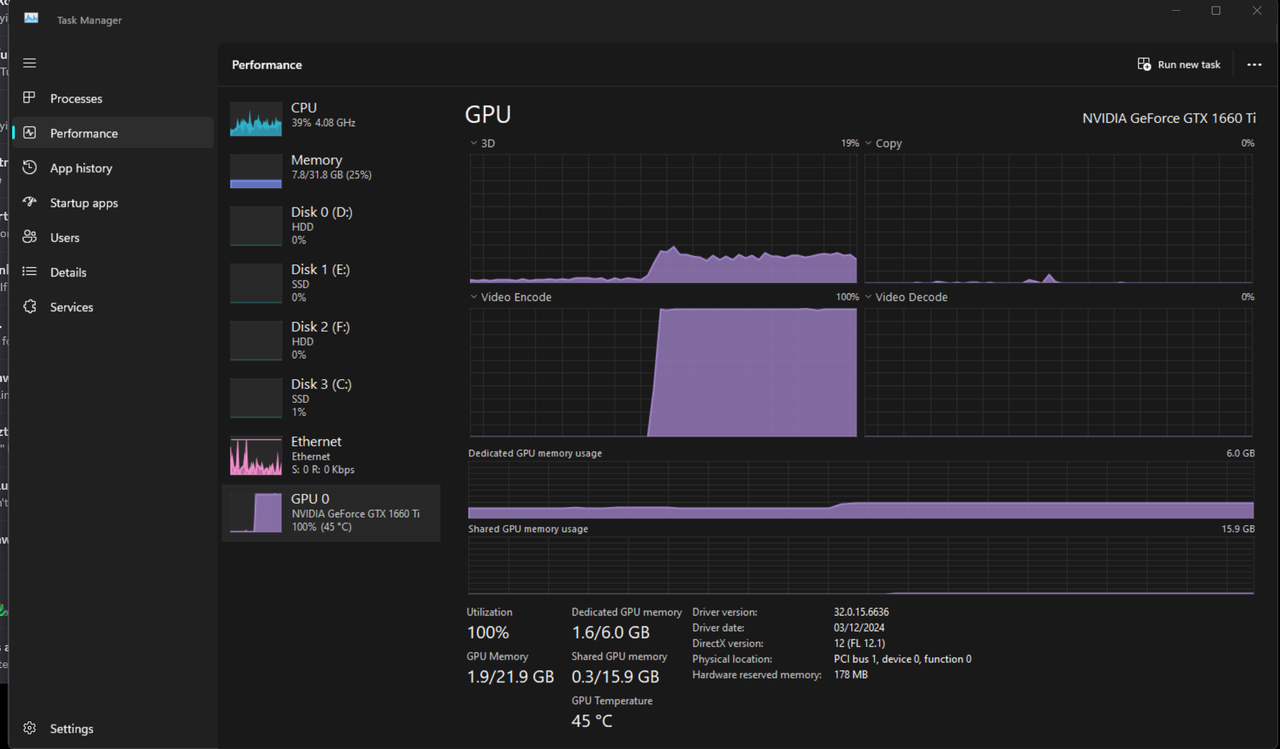This screenshot has width=1280, height=749.
Task: Select the Disk 0 (D:) graph thumbnail
Action: tap(256, 226)
